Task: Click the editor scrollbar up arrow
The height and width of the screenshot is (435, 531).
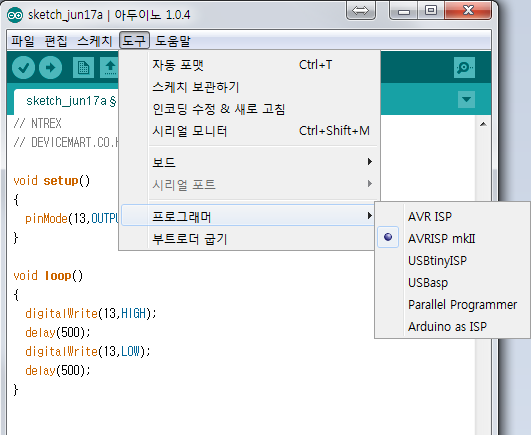Action: click(x=483, y=124)
